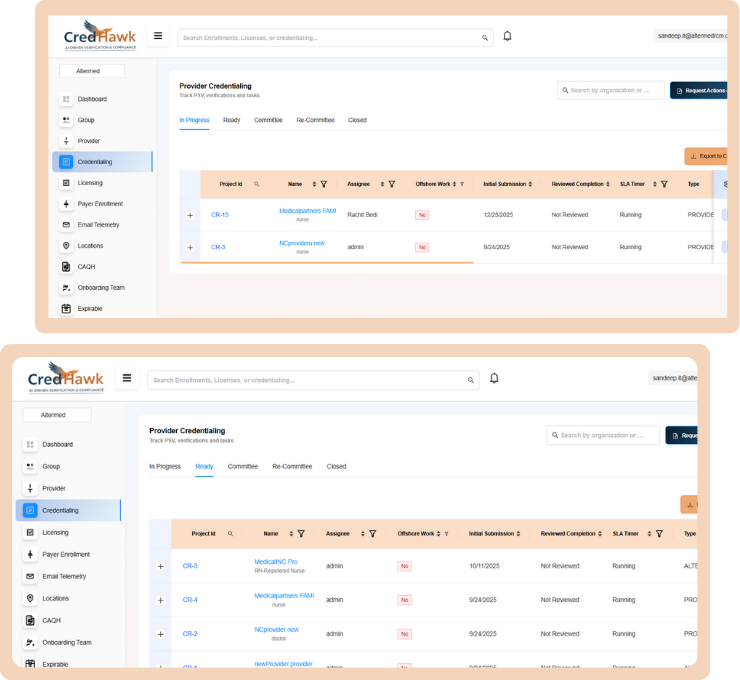Click Email Telemetry icon in lower sidebar
This screenshot has width=740, height=680.
(30, 576)
